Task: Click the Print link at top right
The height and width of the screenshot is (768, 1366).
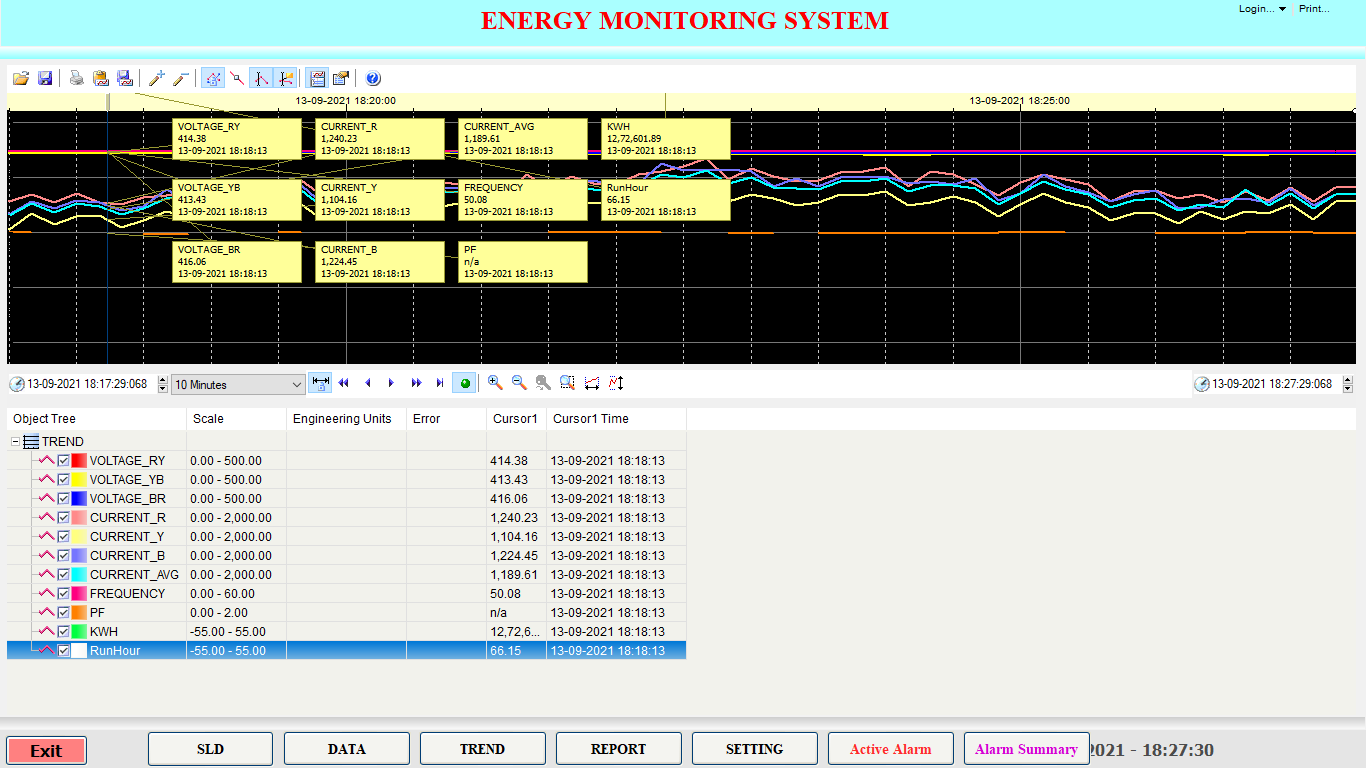Action: (x=1314, y=9)
